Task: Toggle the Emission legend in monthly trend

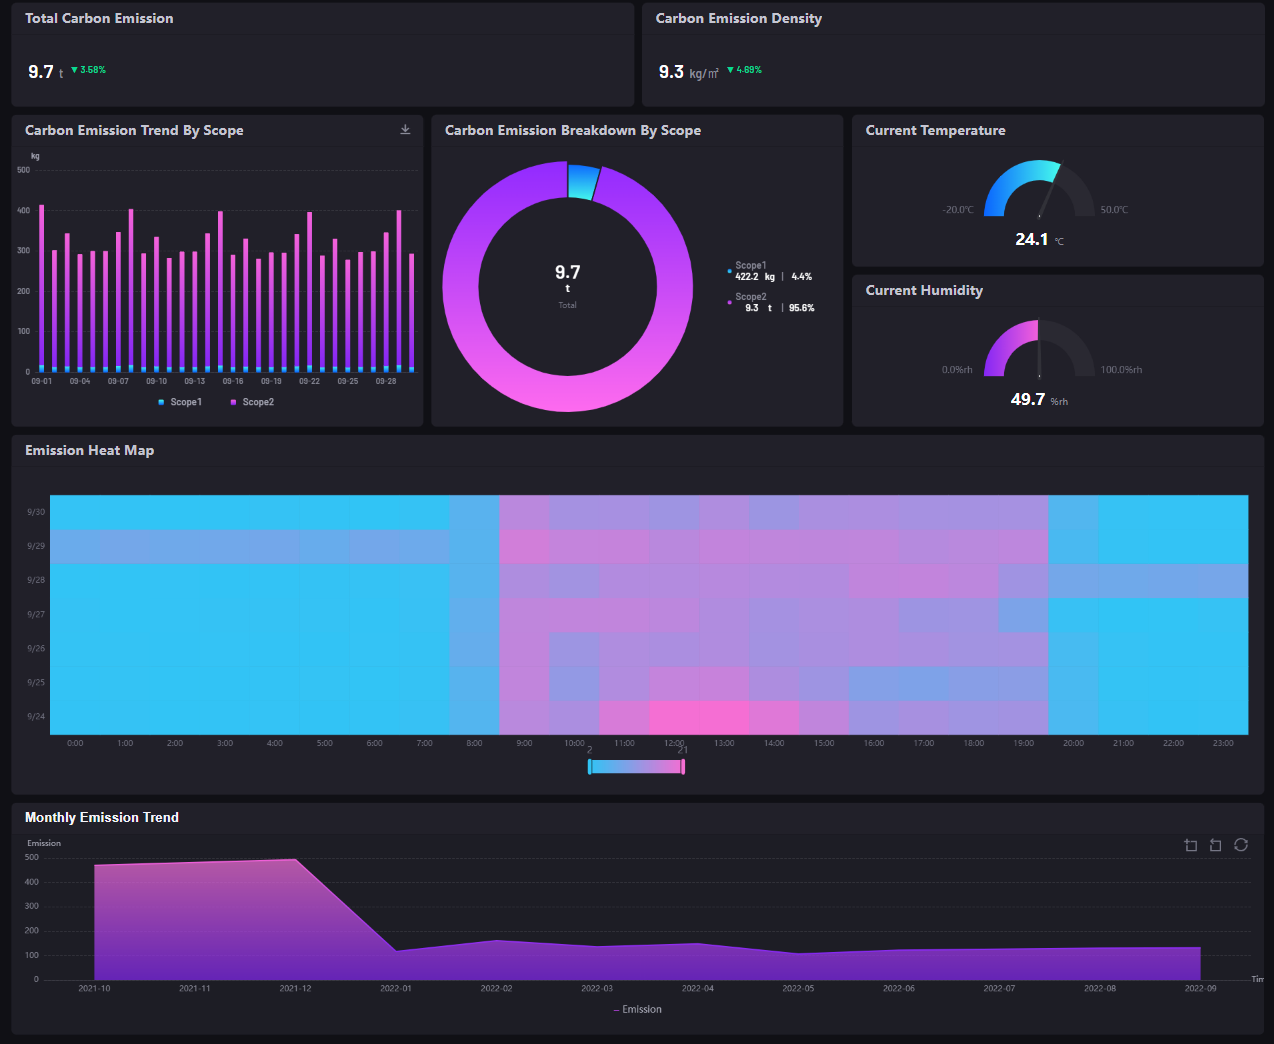Action: (x=637, y=1009)
